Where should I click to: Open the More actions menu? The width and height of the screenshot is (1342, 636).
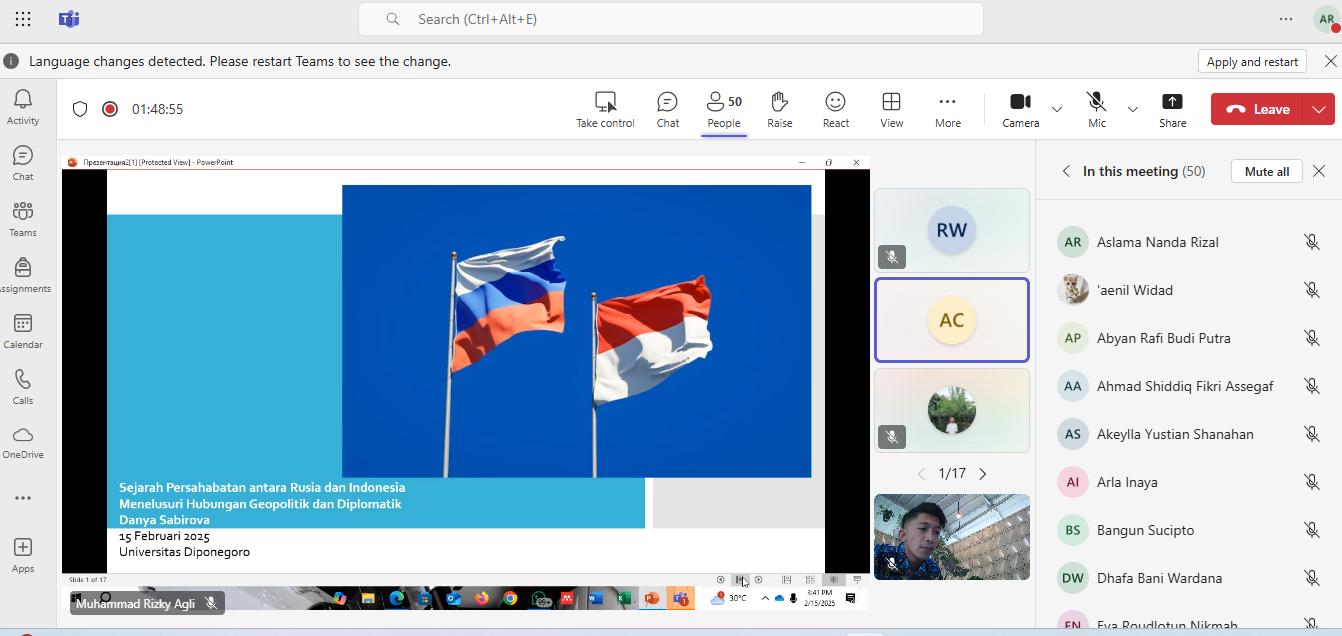[x=947, y=109]
